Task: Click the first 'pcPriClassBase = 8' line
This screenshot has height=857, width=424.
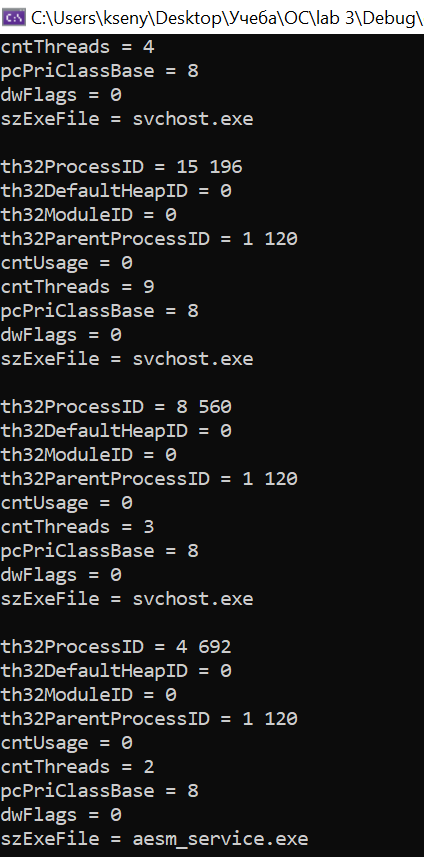Action: 99,71
